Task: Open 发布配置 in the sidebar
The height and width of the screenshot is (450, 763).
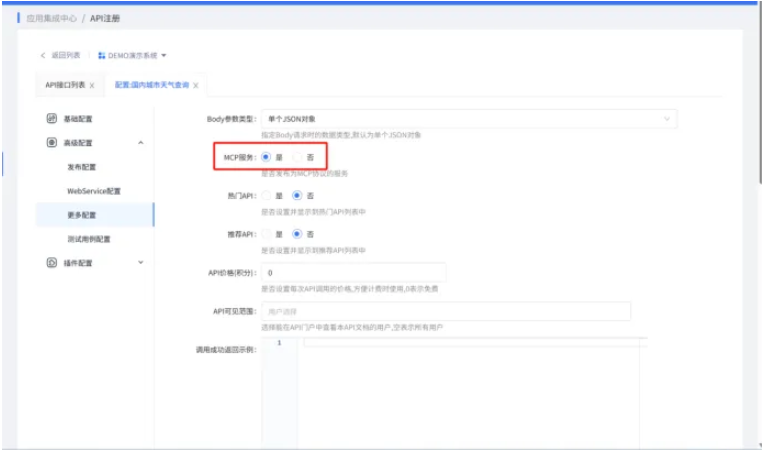Action: point(82,167)
